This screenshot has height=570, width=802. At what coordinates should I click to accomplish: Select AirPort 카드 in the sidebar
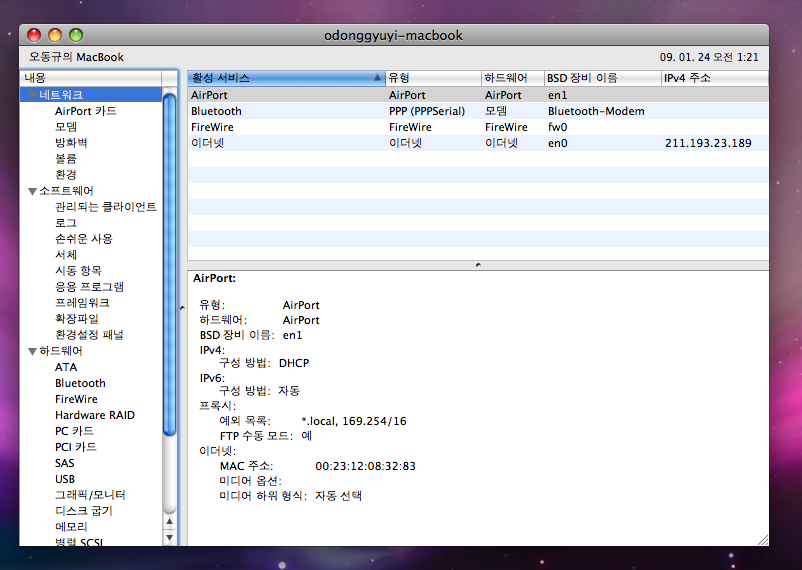click(86, 111)
